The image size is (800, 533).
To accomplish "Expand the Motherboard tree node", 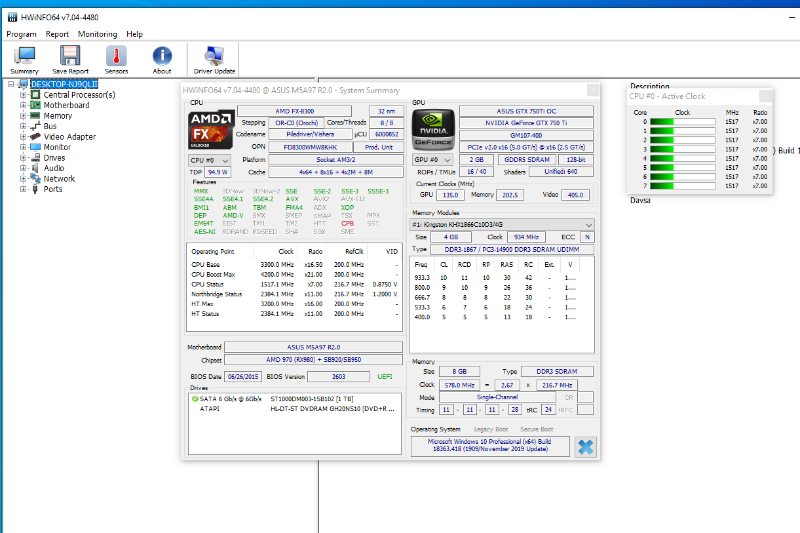I will [22, 105].
